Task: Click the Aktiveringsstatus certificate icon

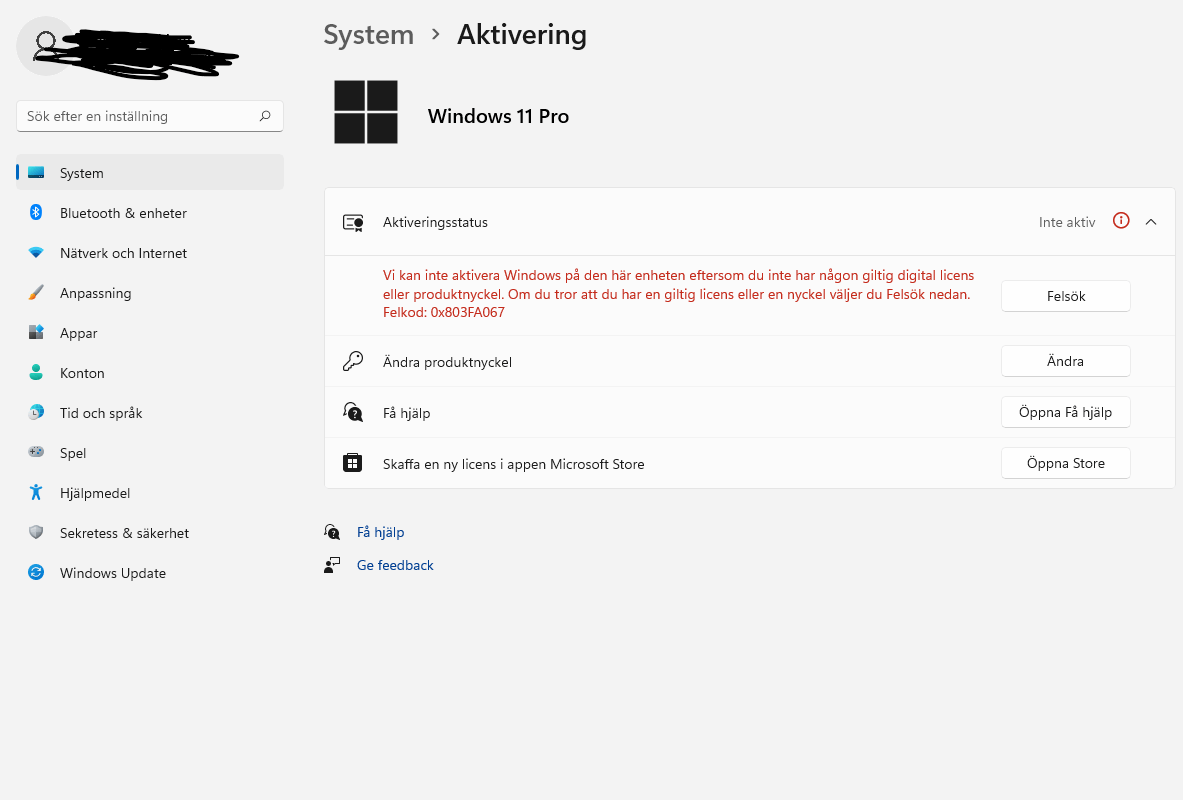Action: tap(353, 223)
